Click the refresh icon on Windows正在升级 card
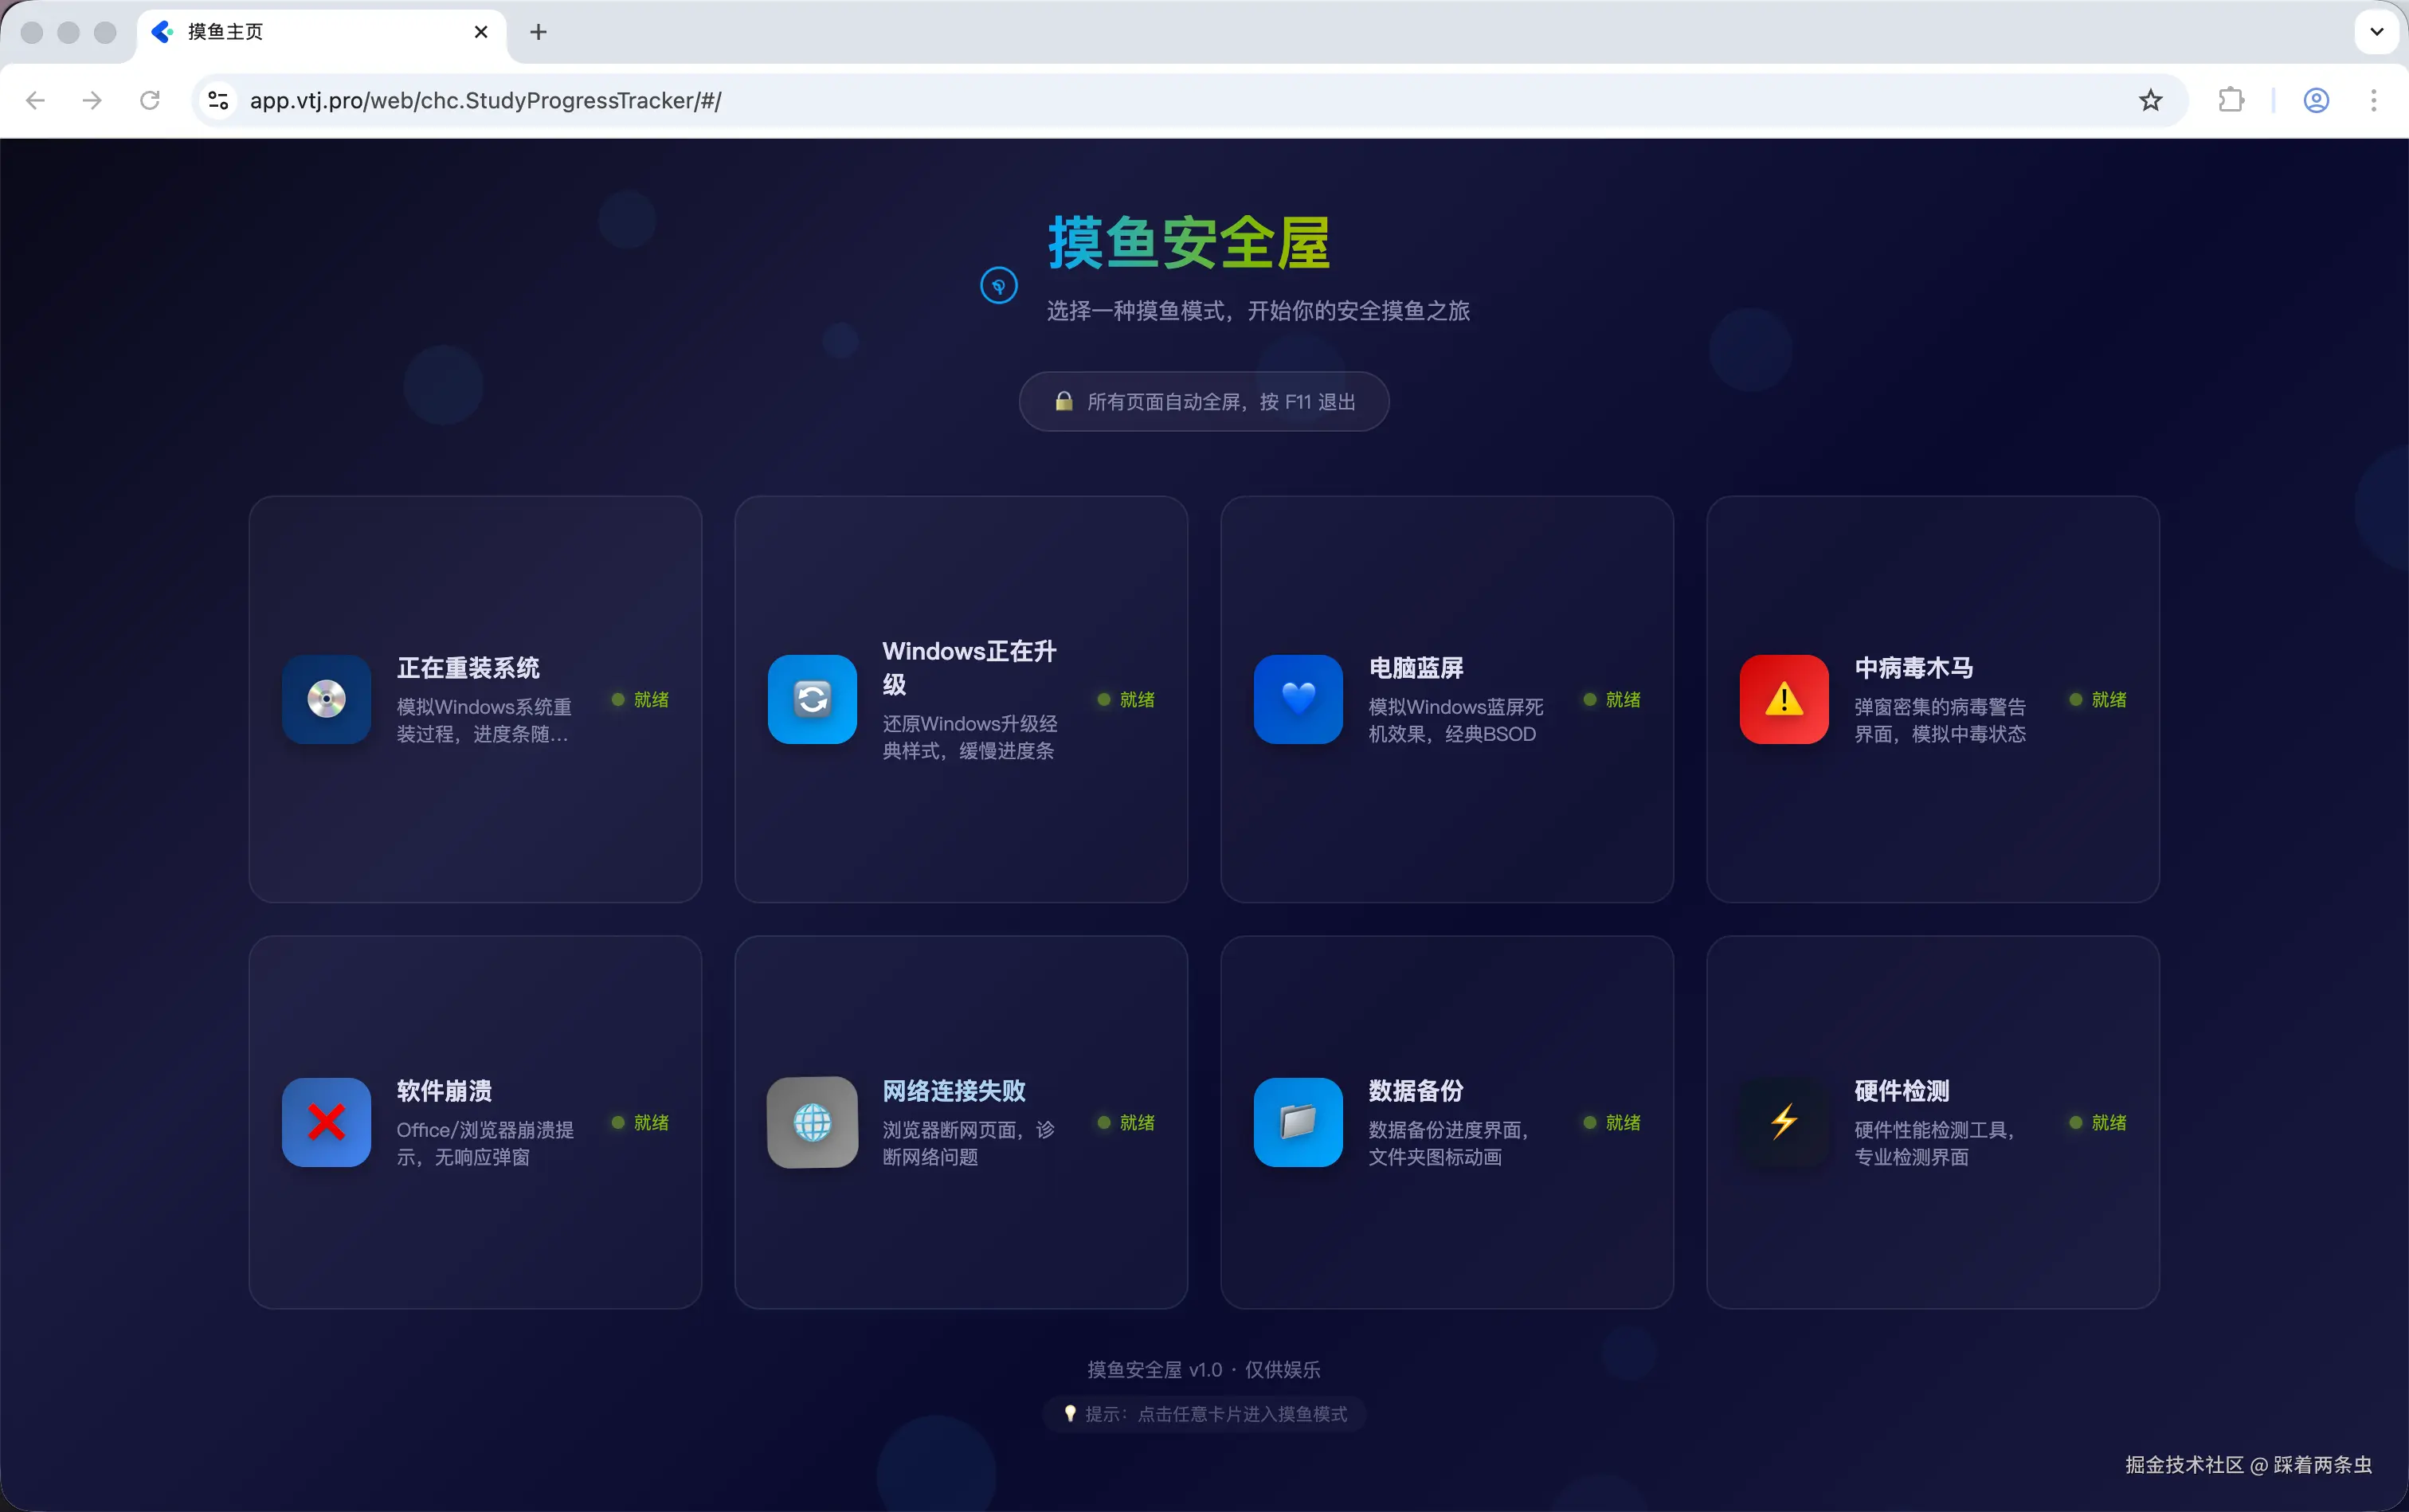The width and height of the screenshot is (2409, 1512). coord(811,699)
